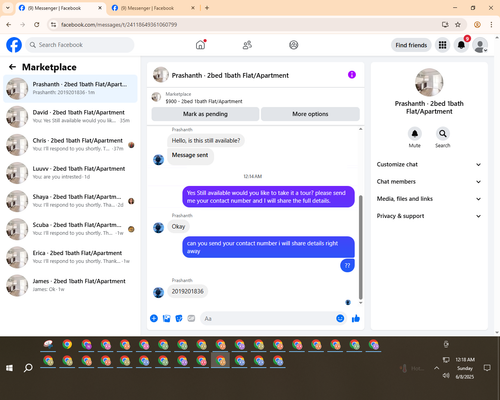Send a thumbs-up like
The width and height of the screenshot is (500, 400).
pyautogui.click(x=356, y=318)
